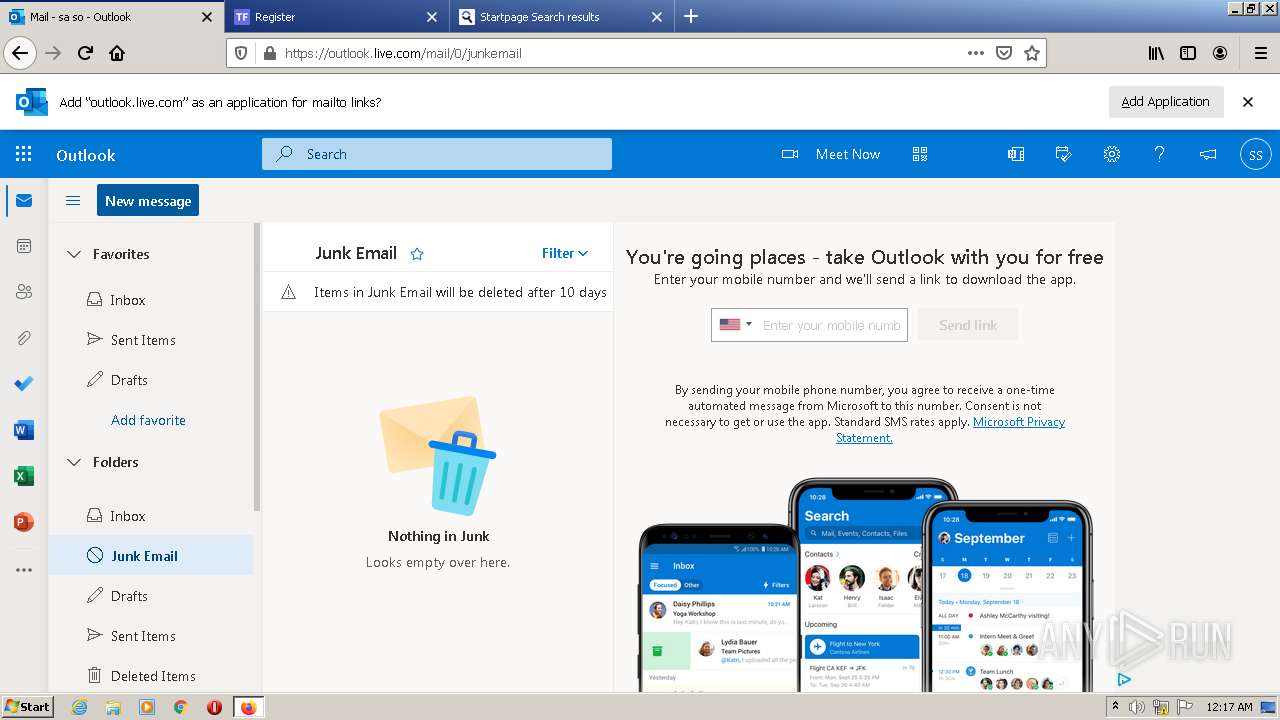Open the country code flag dropdown
1280x720 pixels.
(735, 325)
